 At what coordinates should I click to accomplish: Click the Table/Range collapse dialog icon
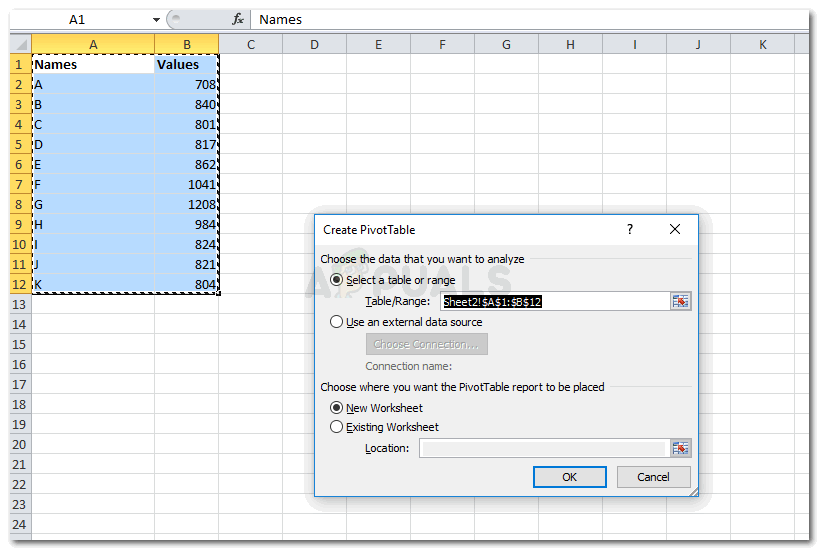coord(681,301)
